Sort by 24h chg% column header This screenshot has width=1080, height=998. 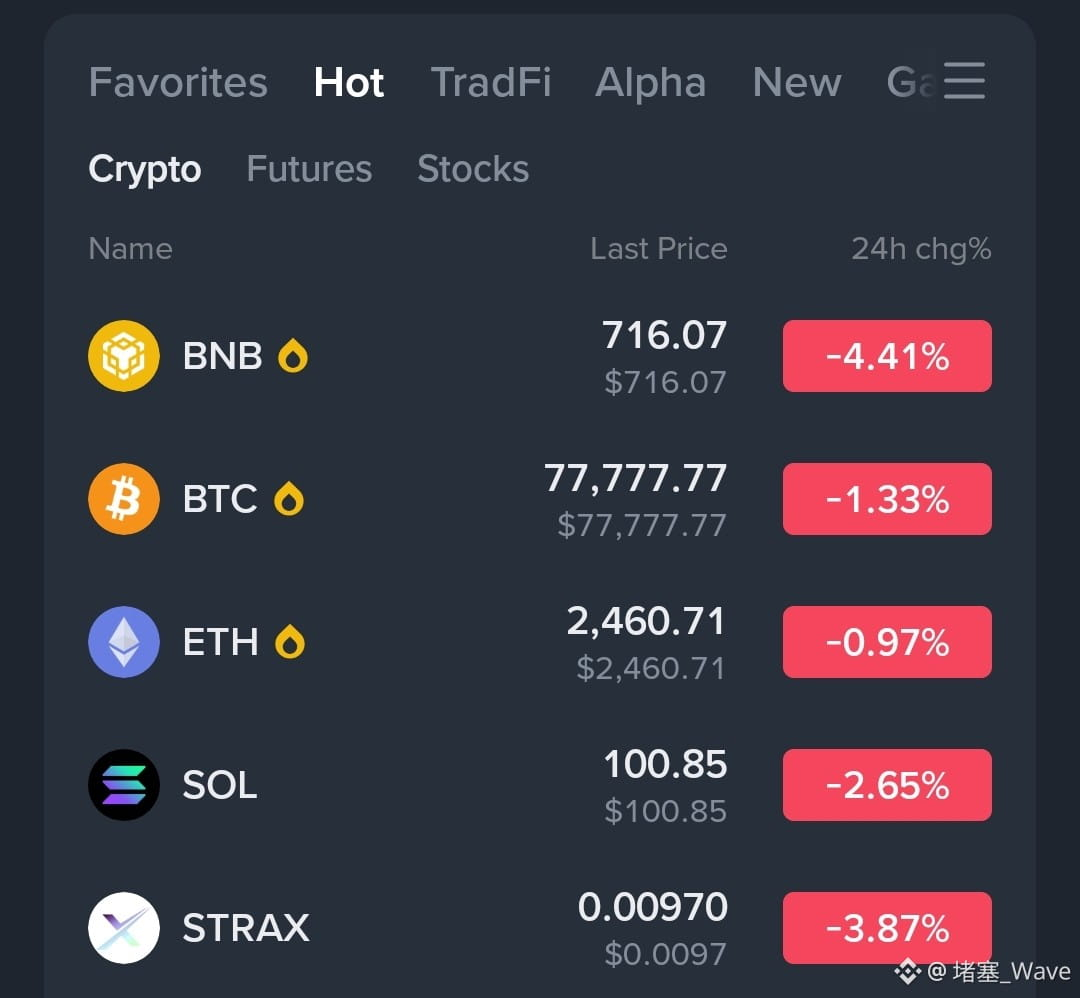click(921, 249)
